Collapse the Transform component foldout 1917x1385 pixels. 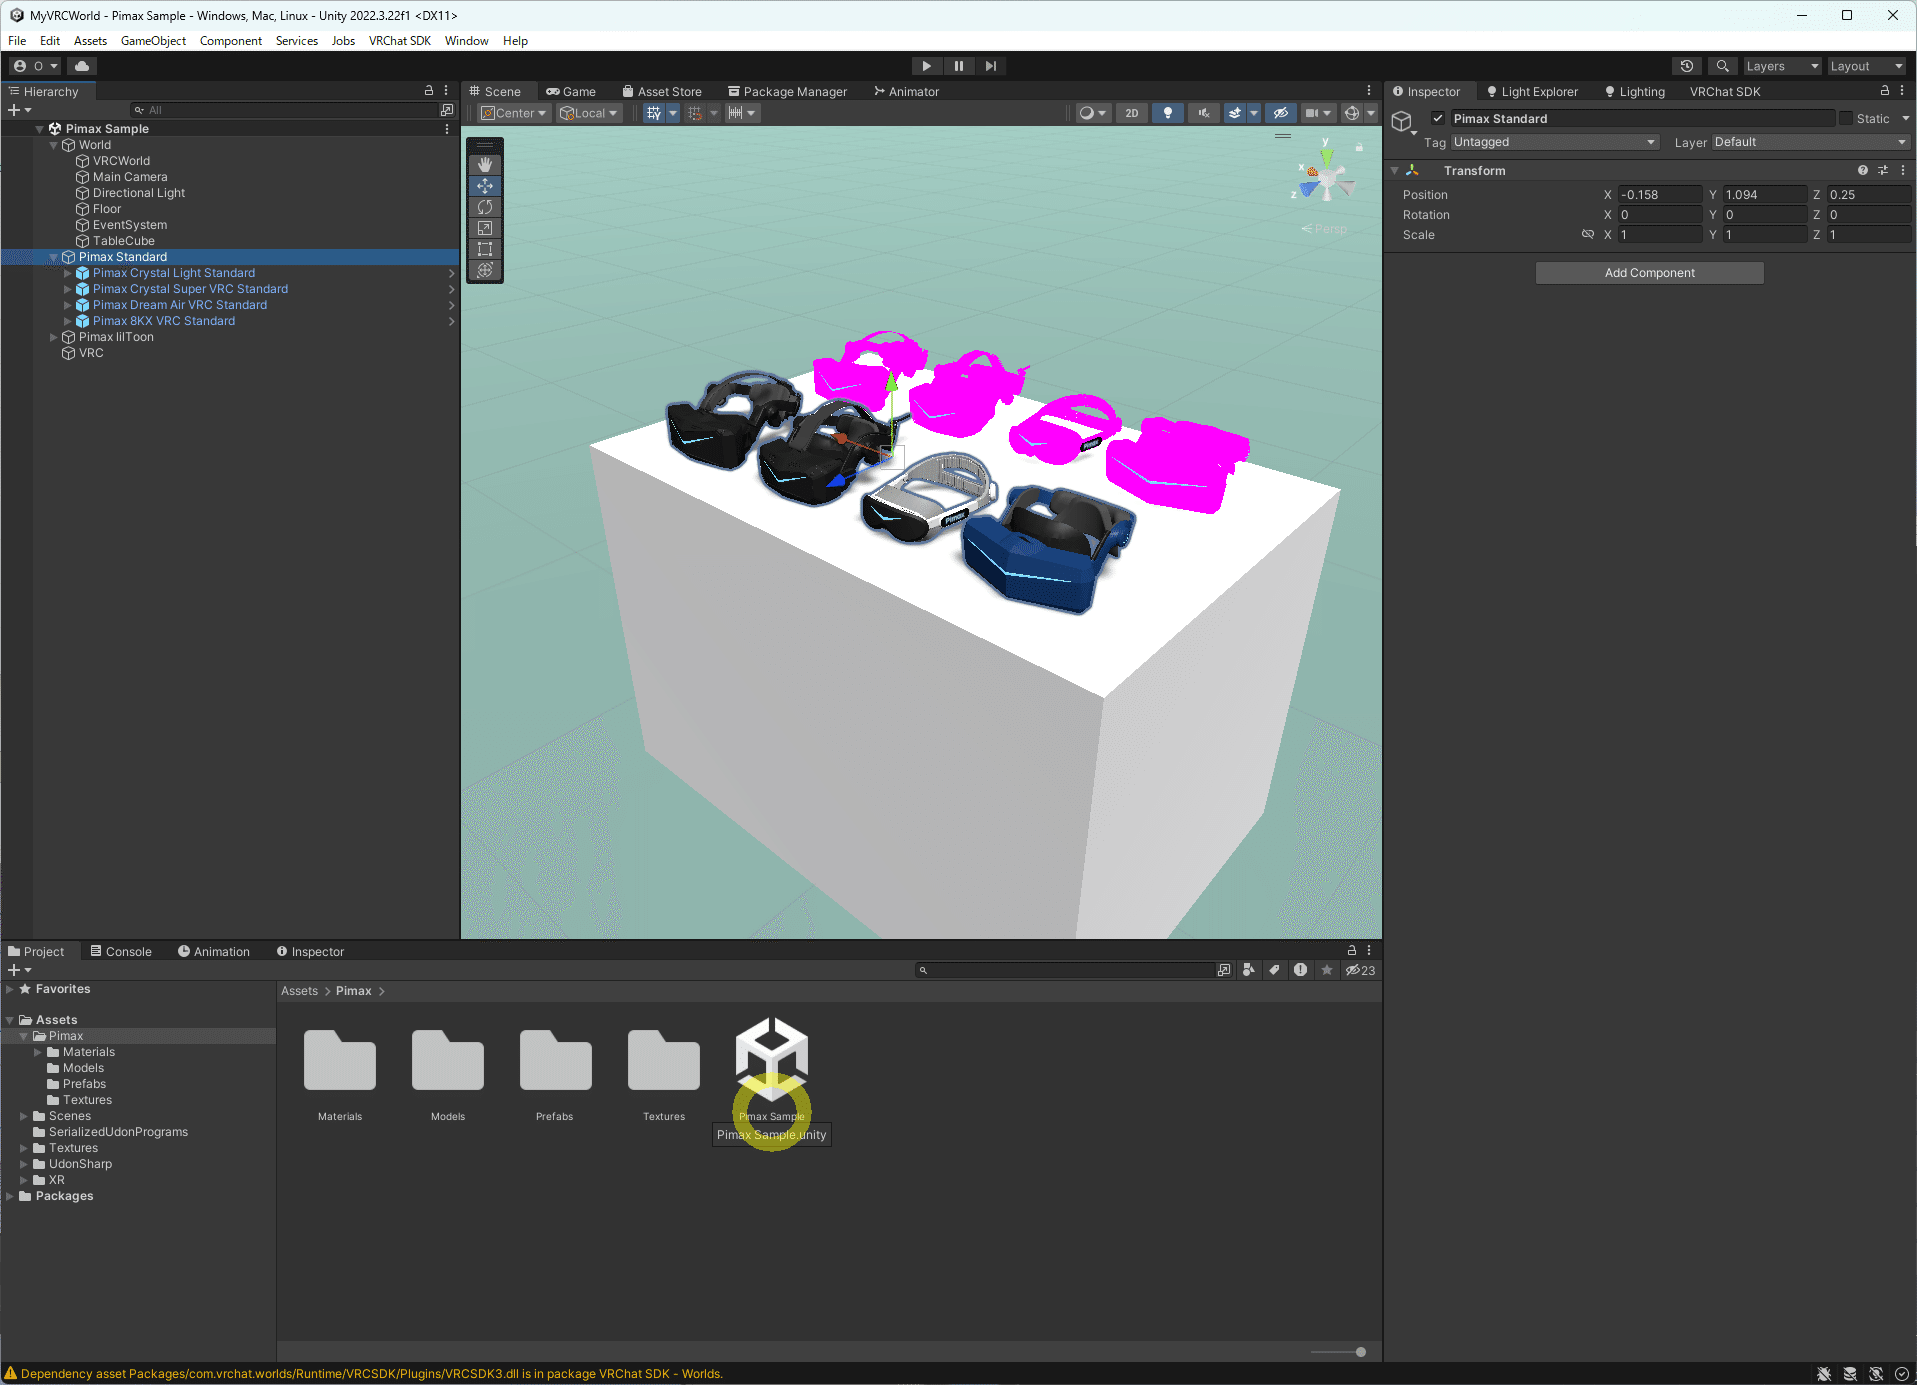coord(1395,171)
